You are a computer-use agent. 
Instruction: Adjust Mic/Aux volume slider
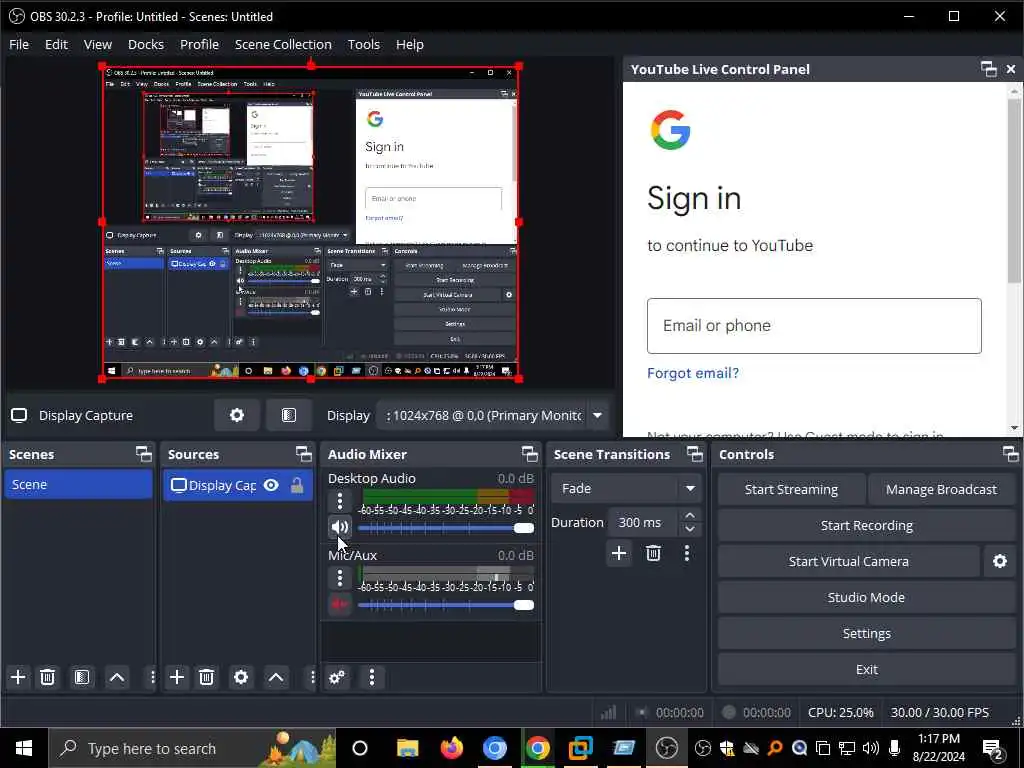pos(446,605)
